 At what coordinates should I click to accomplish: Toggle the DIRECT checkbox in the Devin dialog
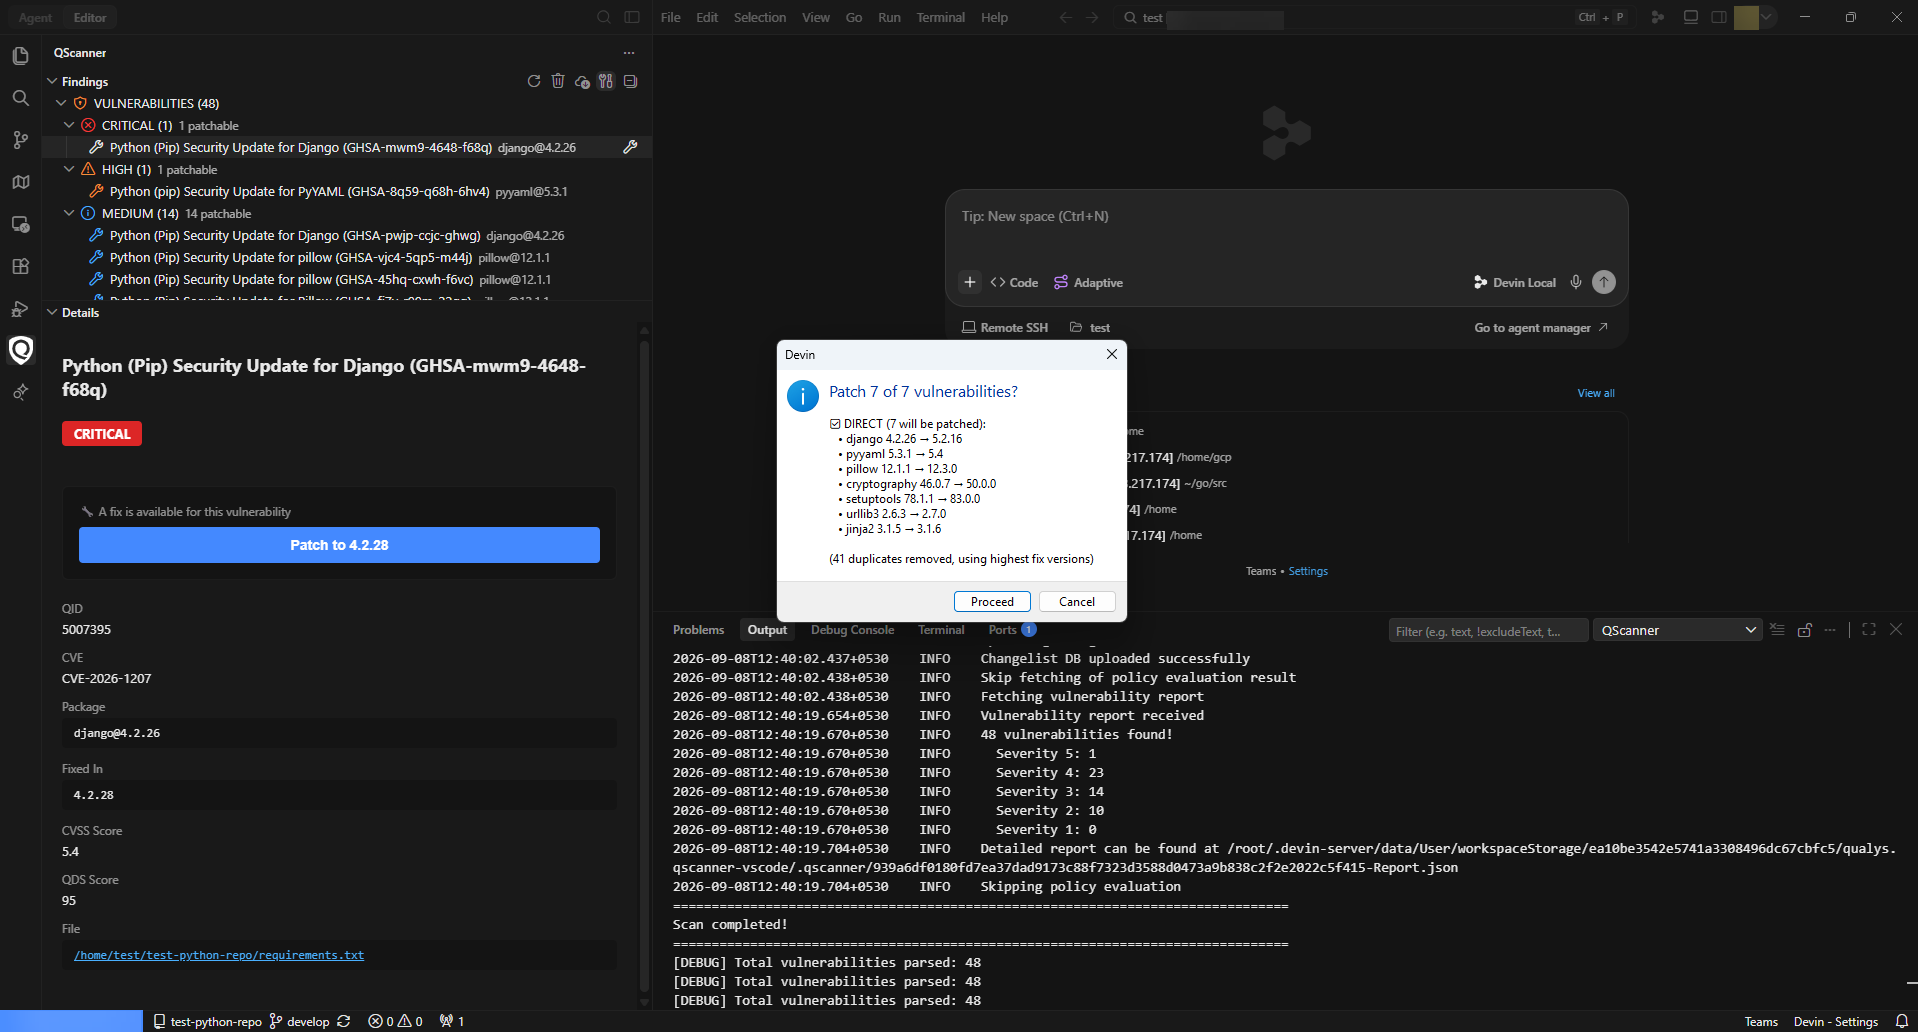coord(835,424)
